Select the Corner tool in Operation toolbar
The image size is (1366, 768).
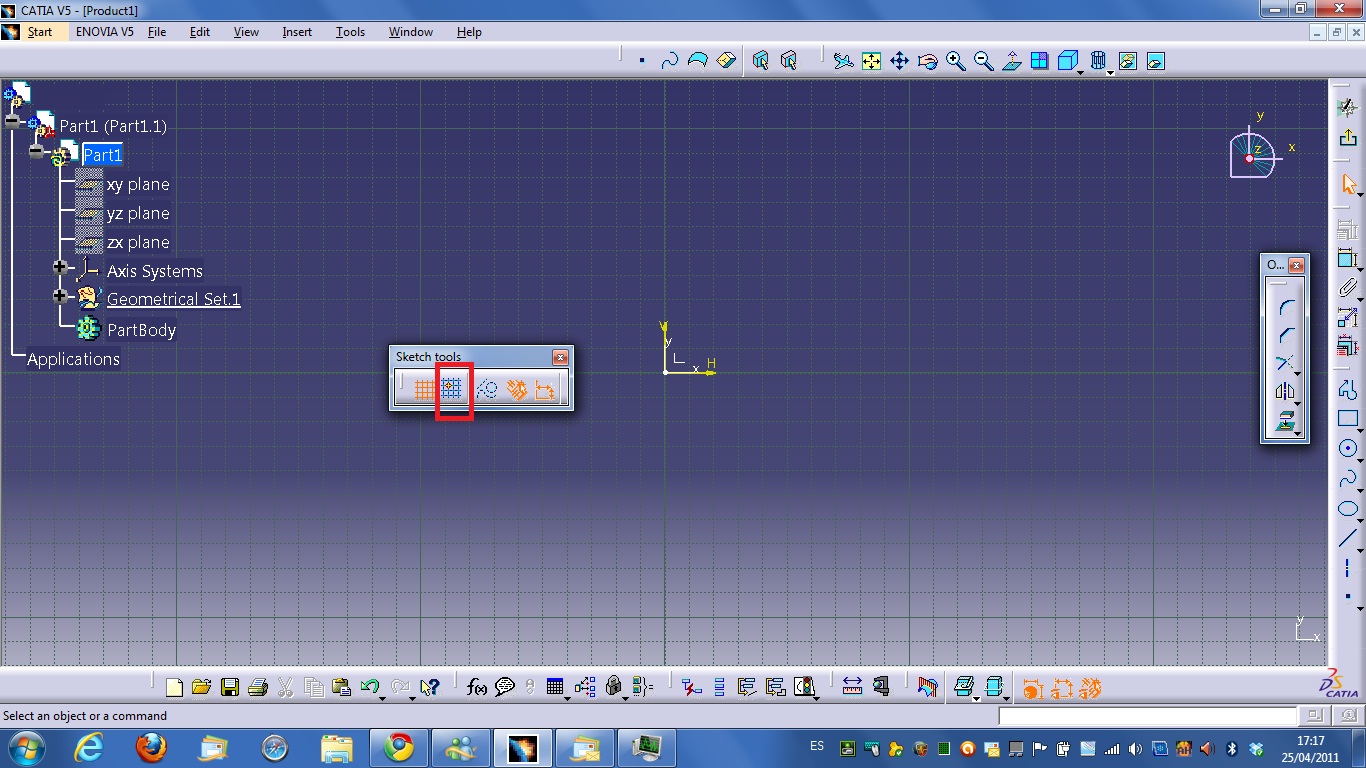click(1285, 307)
